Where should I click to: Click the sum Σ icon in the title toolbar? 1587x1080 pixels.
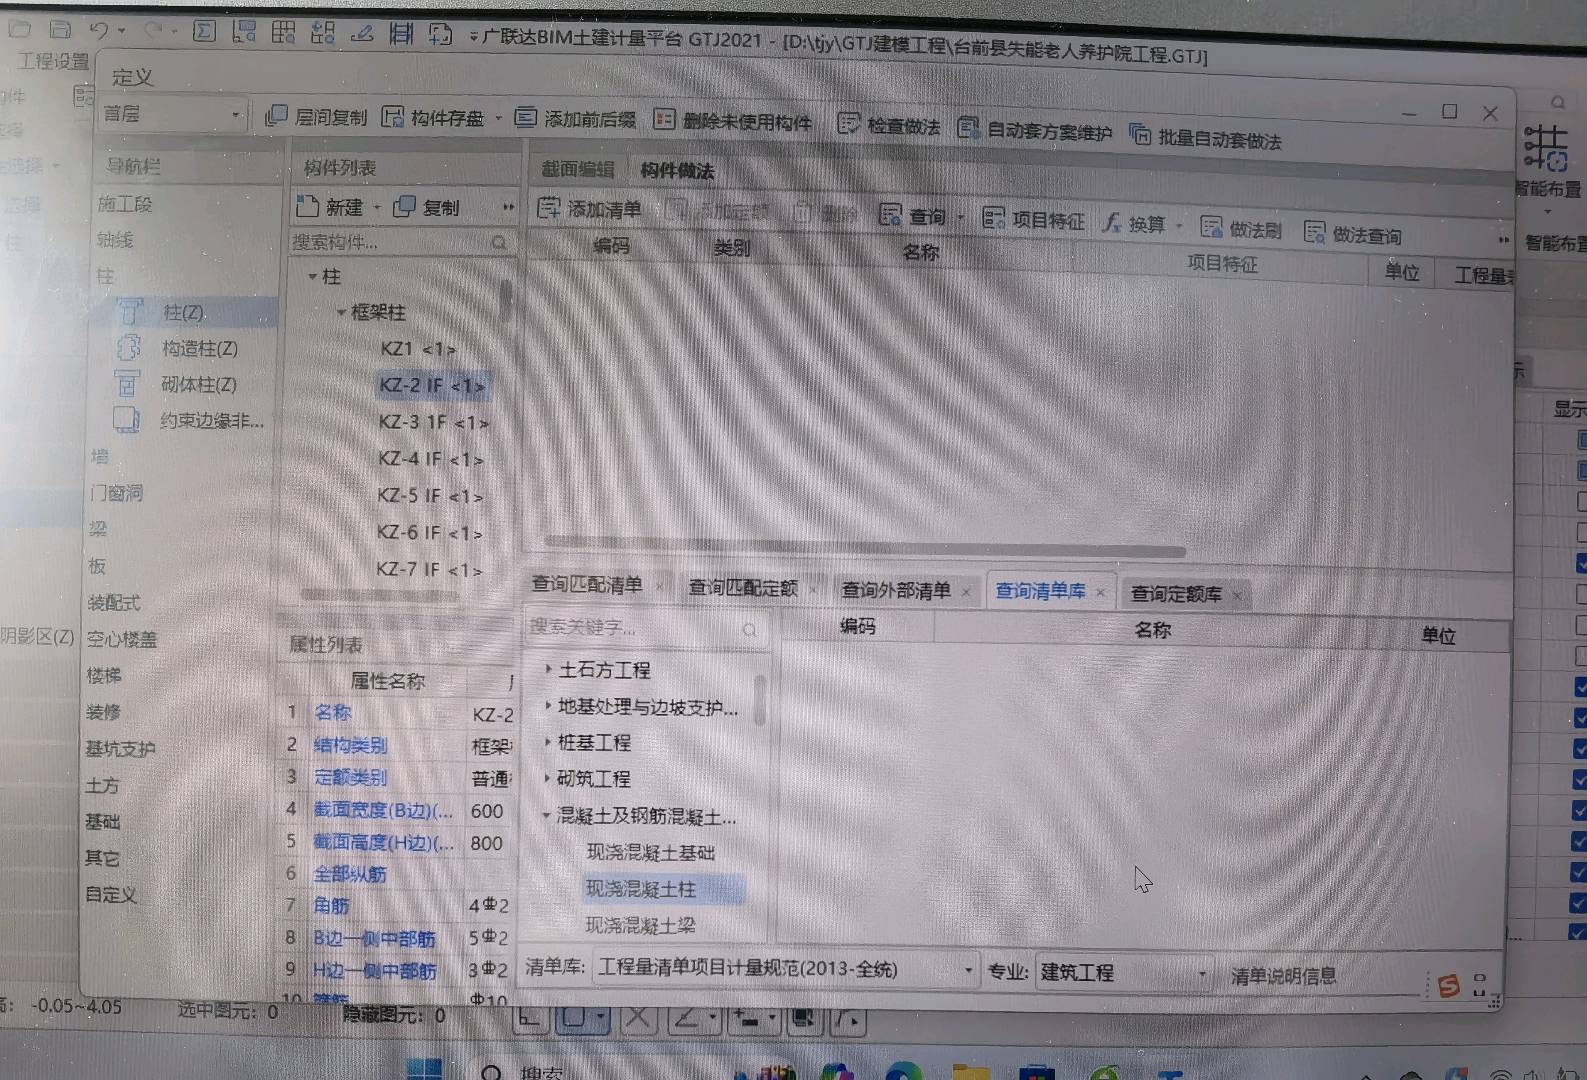(x=204, y=31)
